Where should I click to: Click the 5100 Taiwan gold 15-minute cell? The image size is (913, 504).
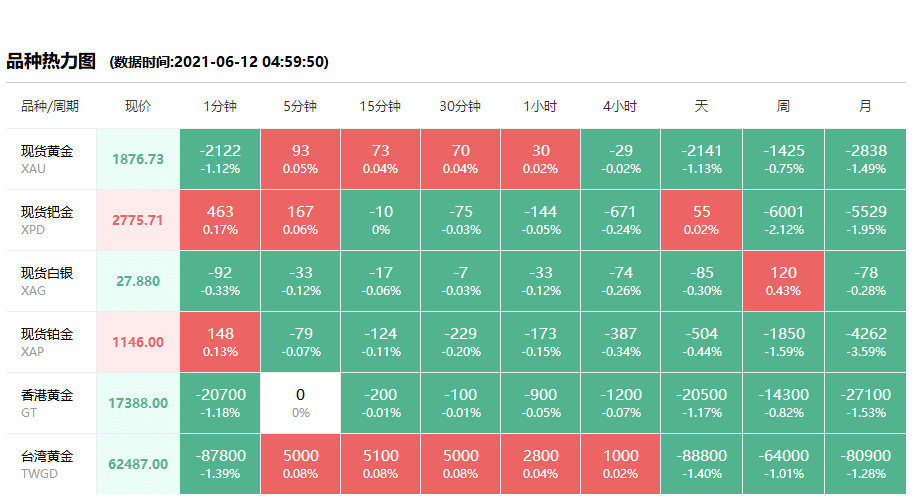click(380, 464)
